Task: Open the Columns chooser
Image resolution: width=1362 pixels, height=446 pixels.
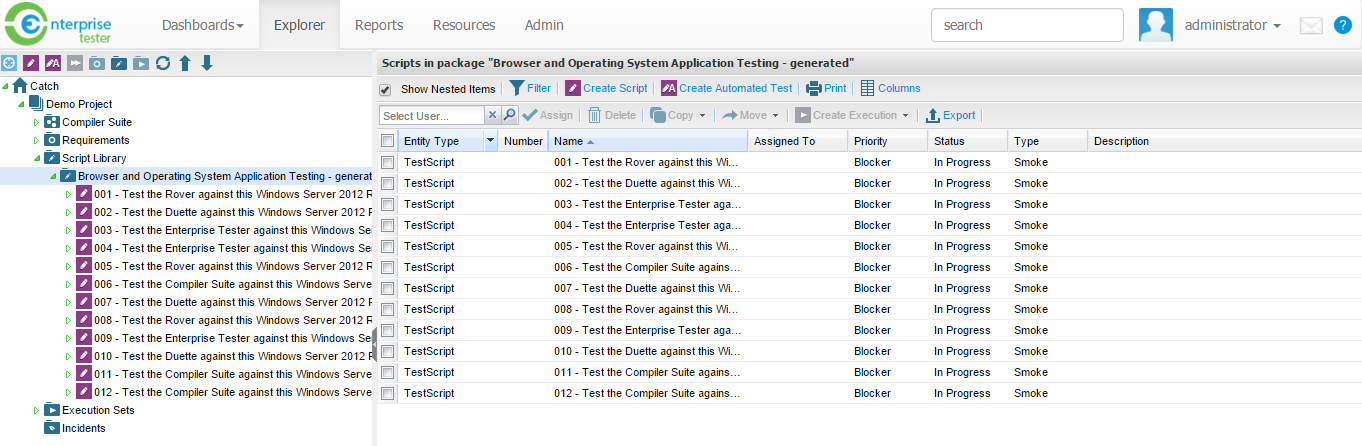Action: [890, 89]
